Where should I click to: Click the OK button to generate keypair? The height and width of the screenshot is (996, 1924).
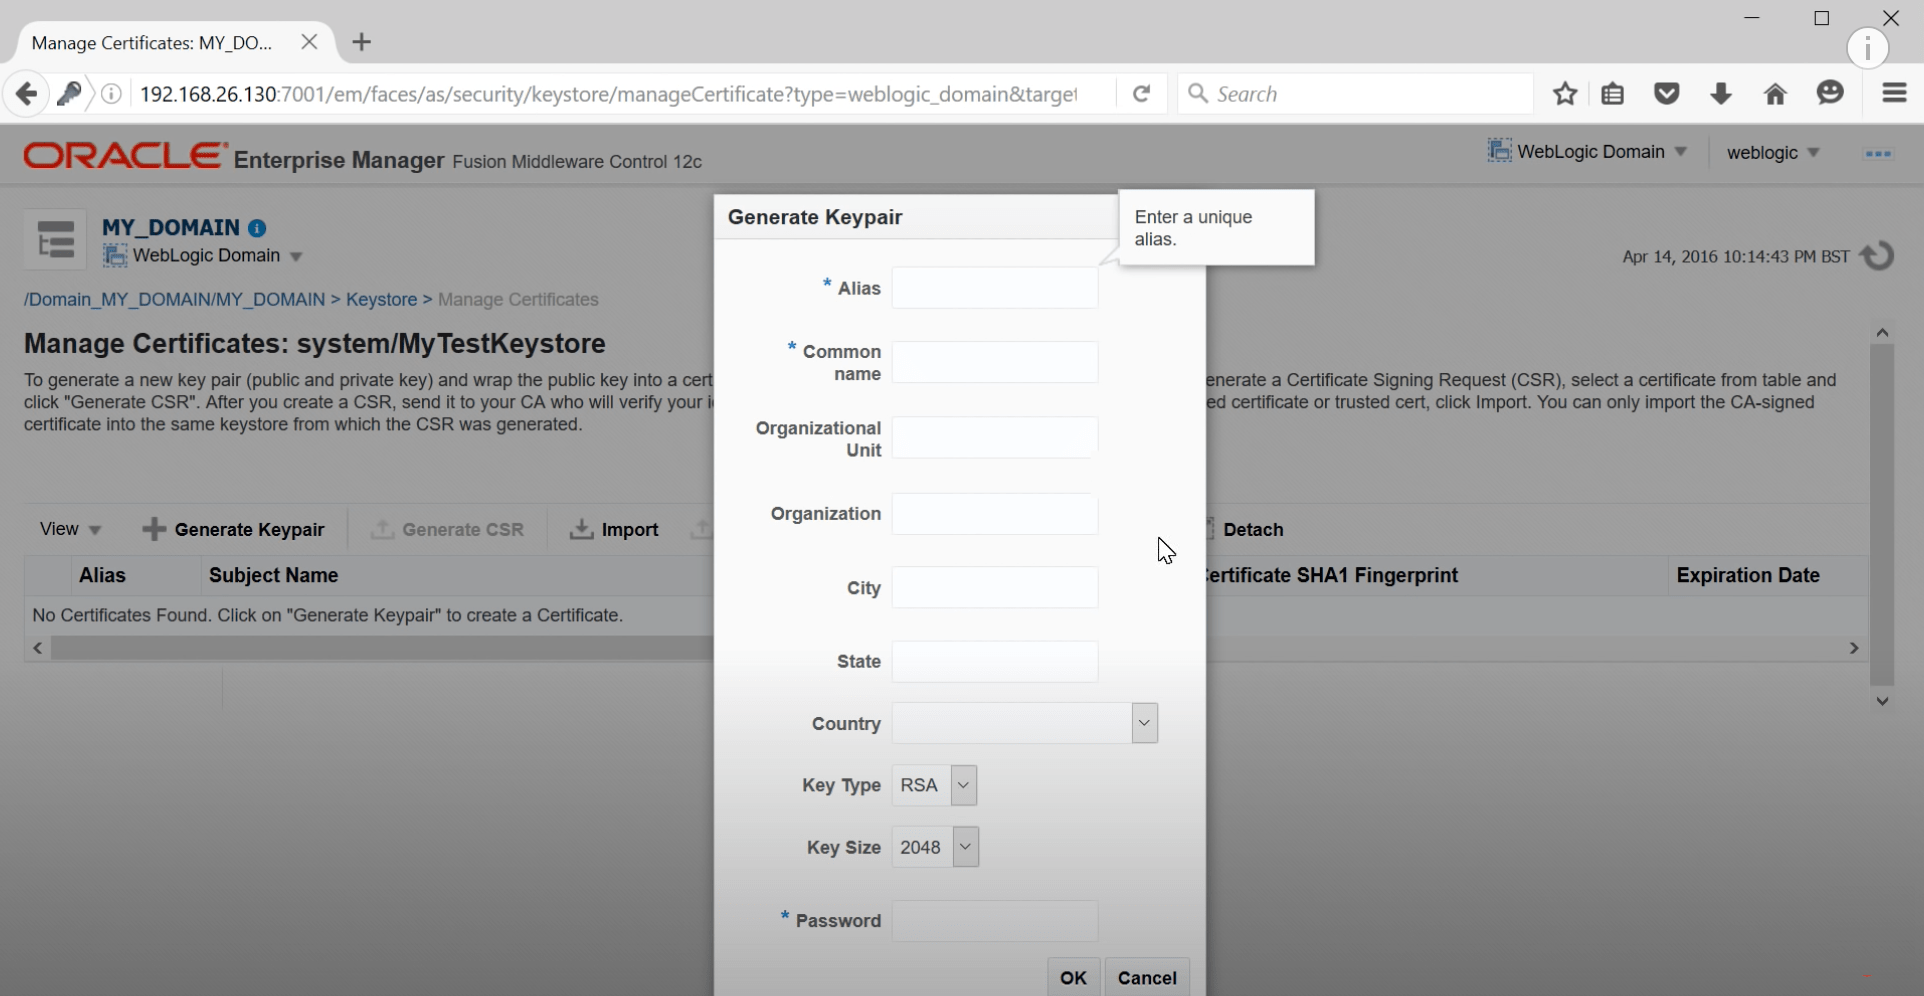pyautogui.click(x=1072, y=977)
